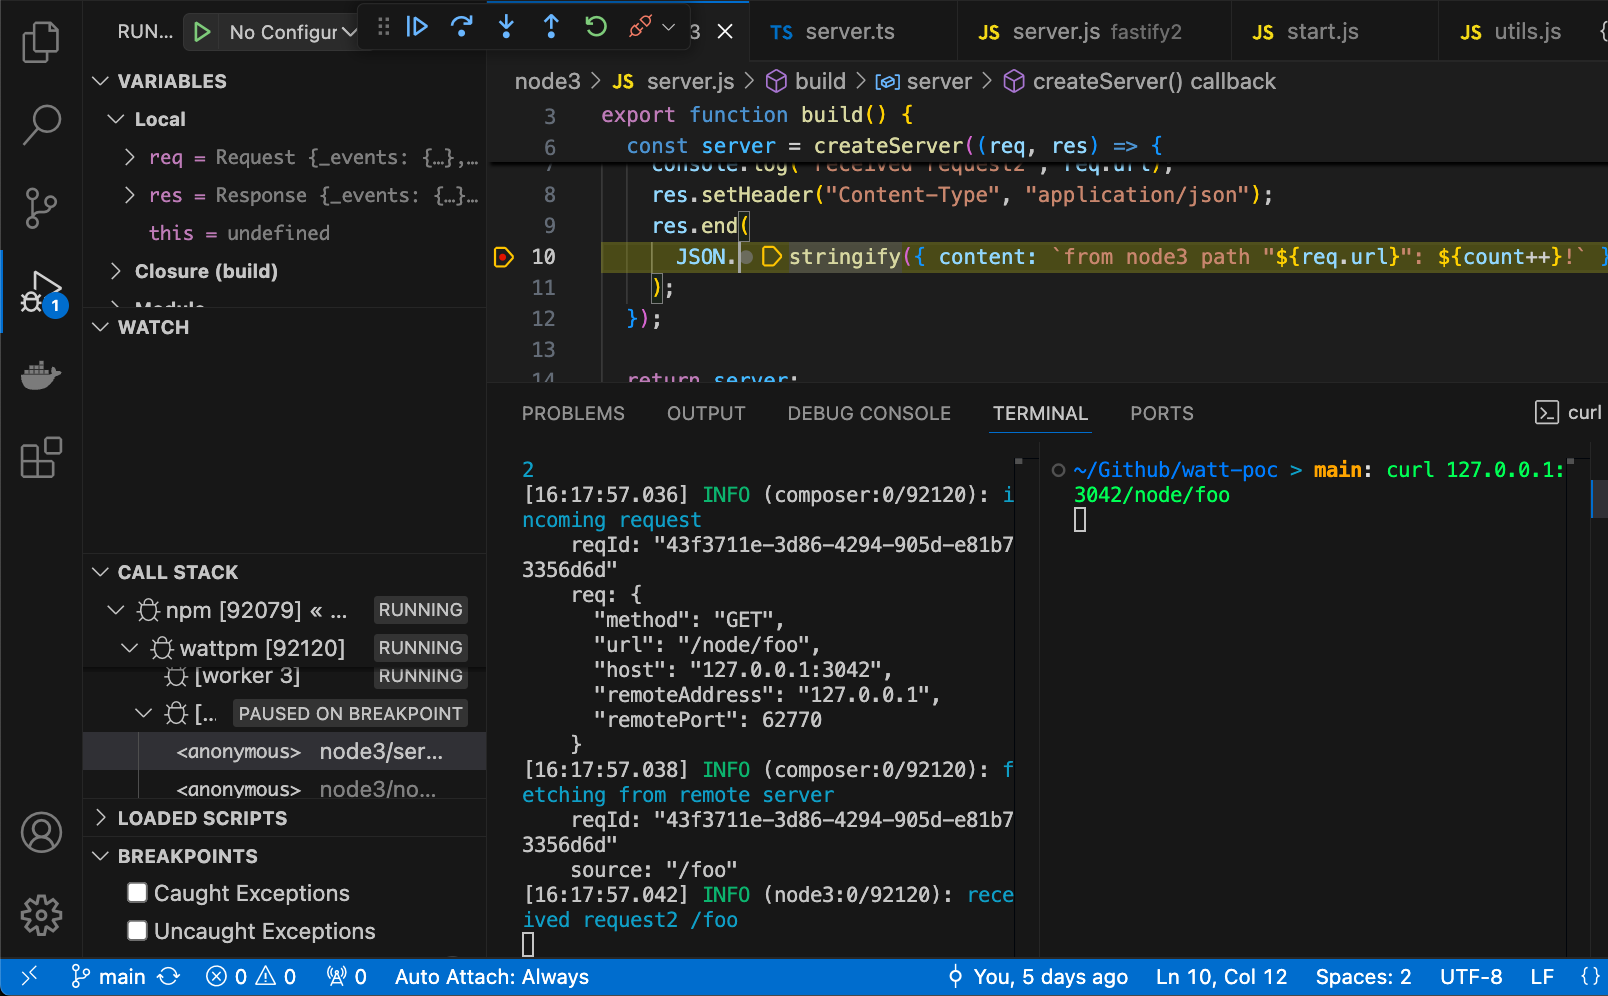This screenshot has width=1608, height=996.
Task: Open the Run and Debug view
Action: click(41, 292)
